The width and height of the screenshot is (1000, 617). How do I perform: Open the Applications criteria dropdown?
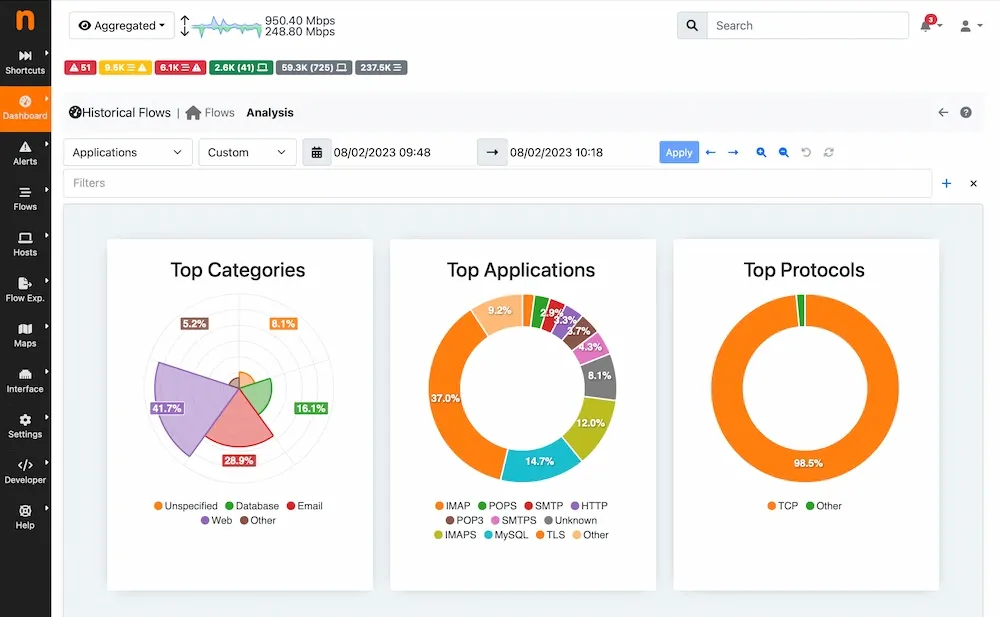(x=127, y=152)
